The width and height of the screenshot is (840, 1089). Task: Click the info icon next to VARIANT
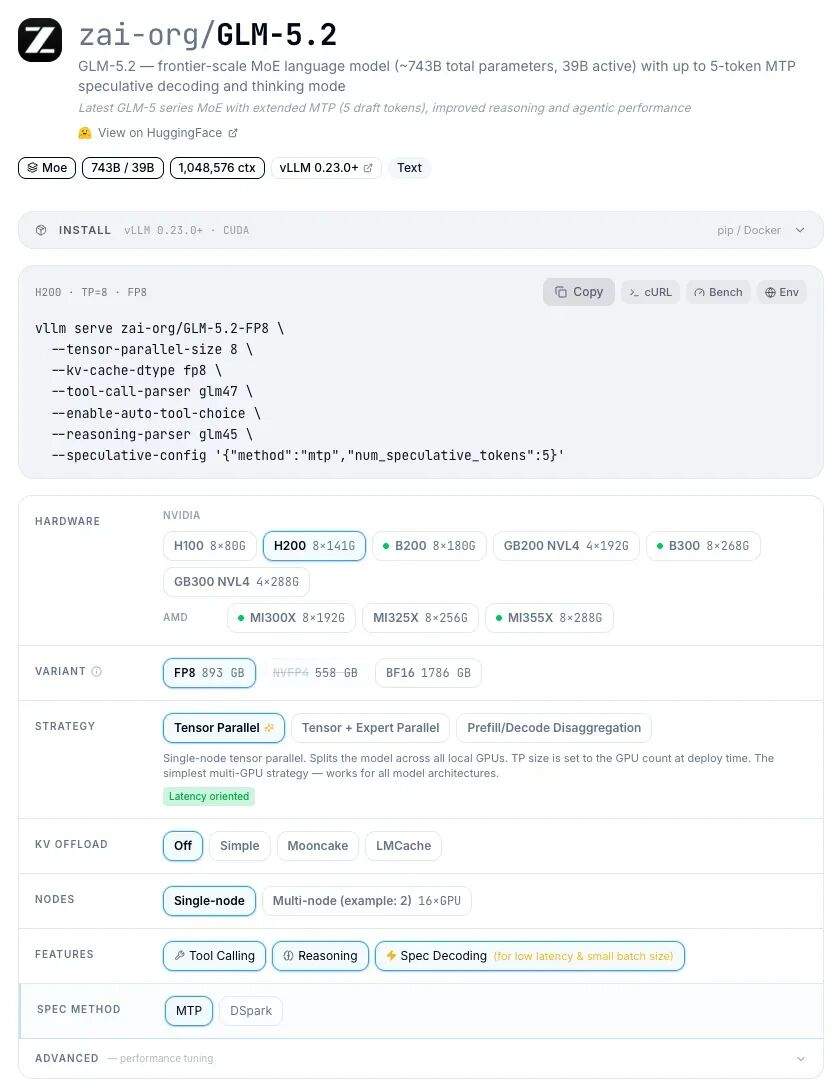click(x=97, y=671)
